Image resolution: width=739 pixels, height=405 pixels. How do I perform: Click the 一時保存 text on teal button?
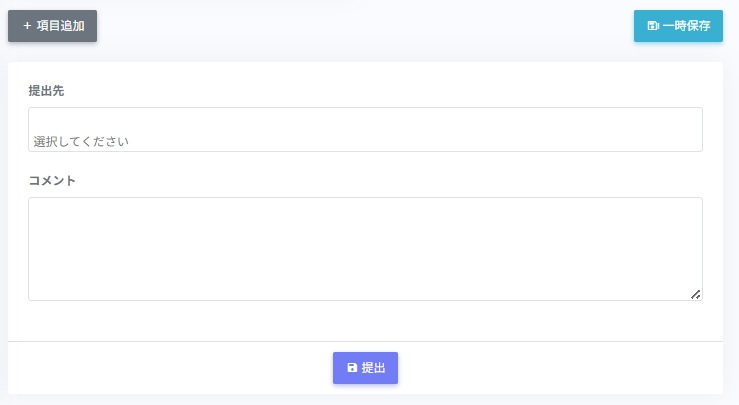686,26
